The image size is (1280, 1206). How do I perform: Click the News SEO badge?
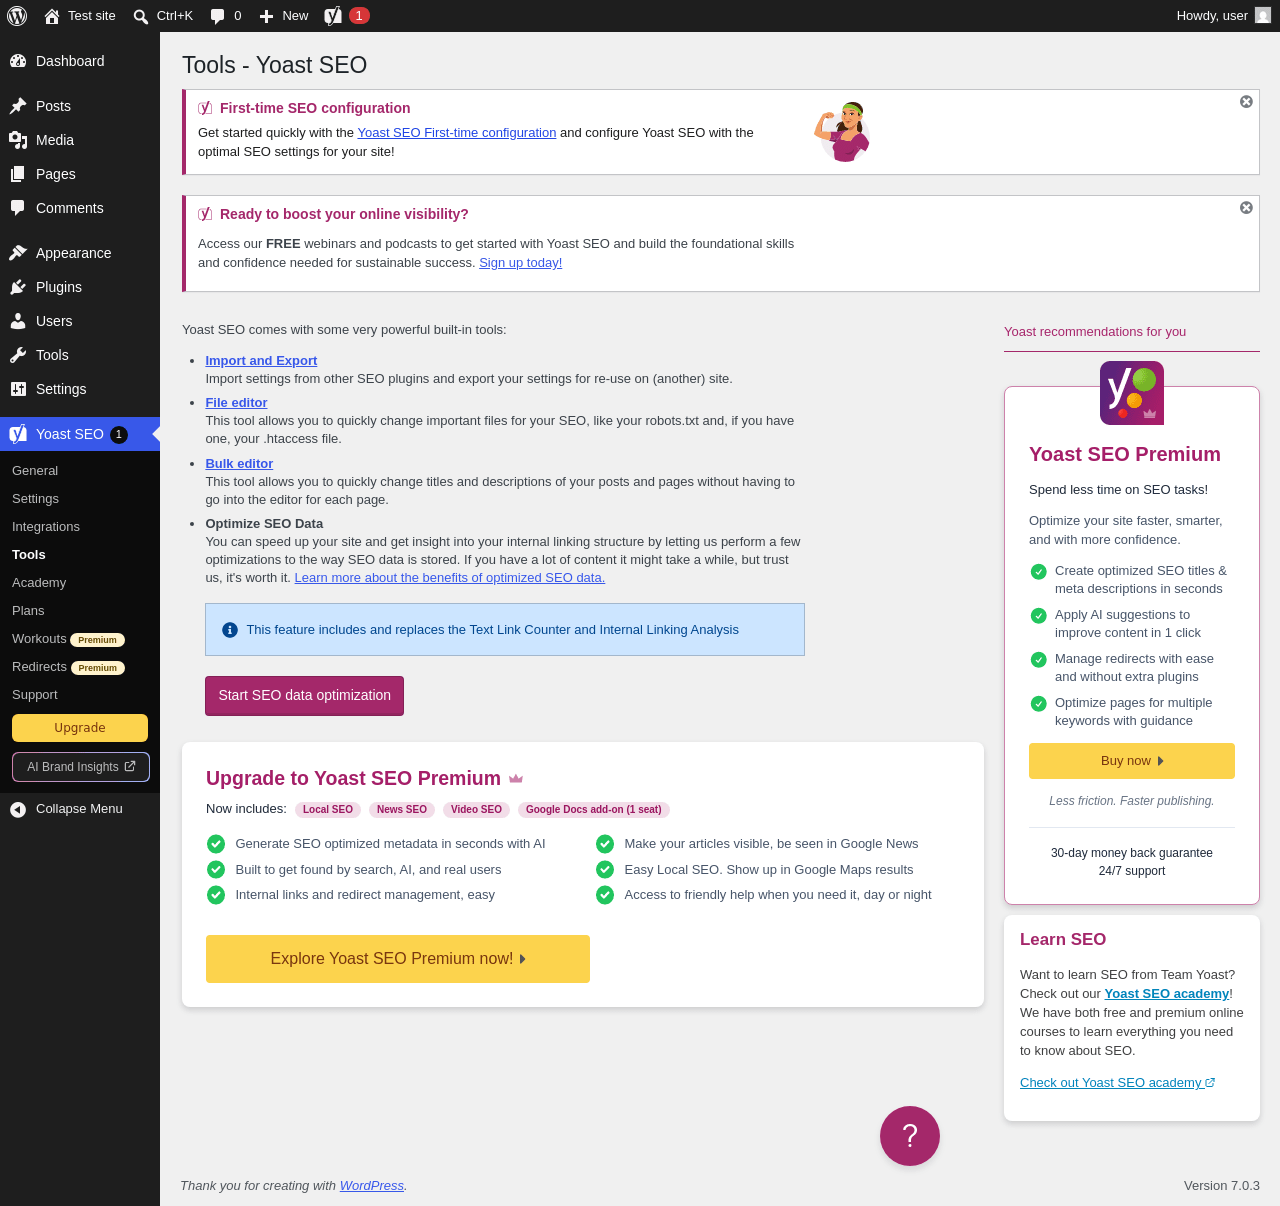coord(402,810)
